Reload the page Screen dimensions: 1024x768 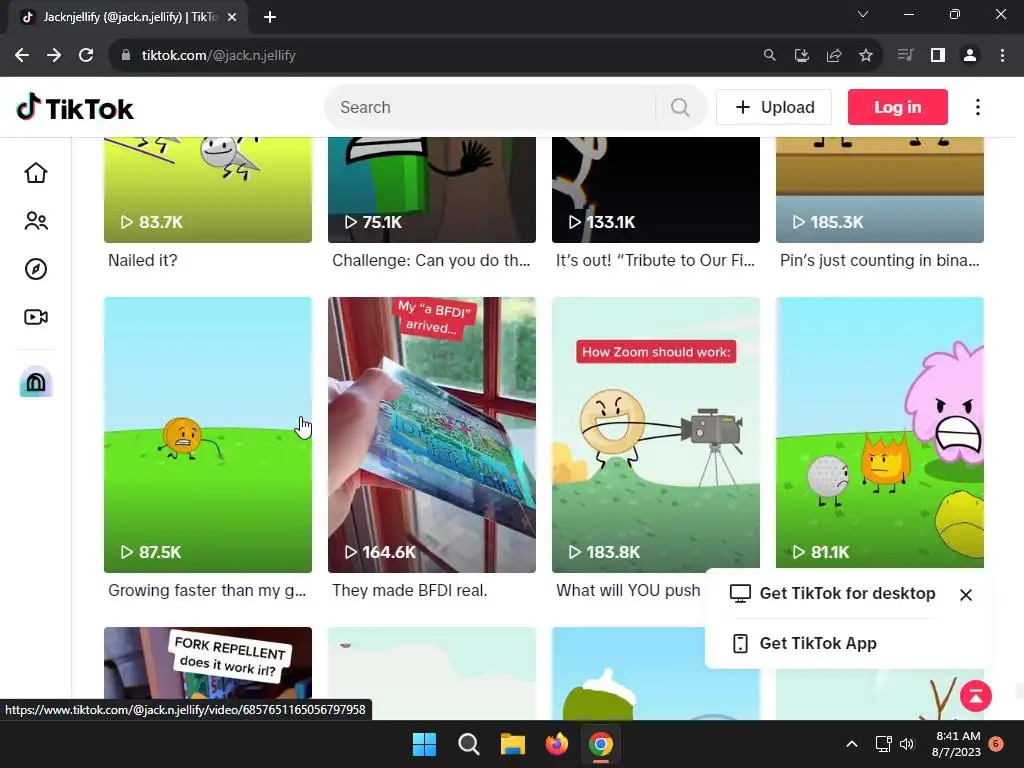point(86,56)
